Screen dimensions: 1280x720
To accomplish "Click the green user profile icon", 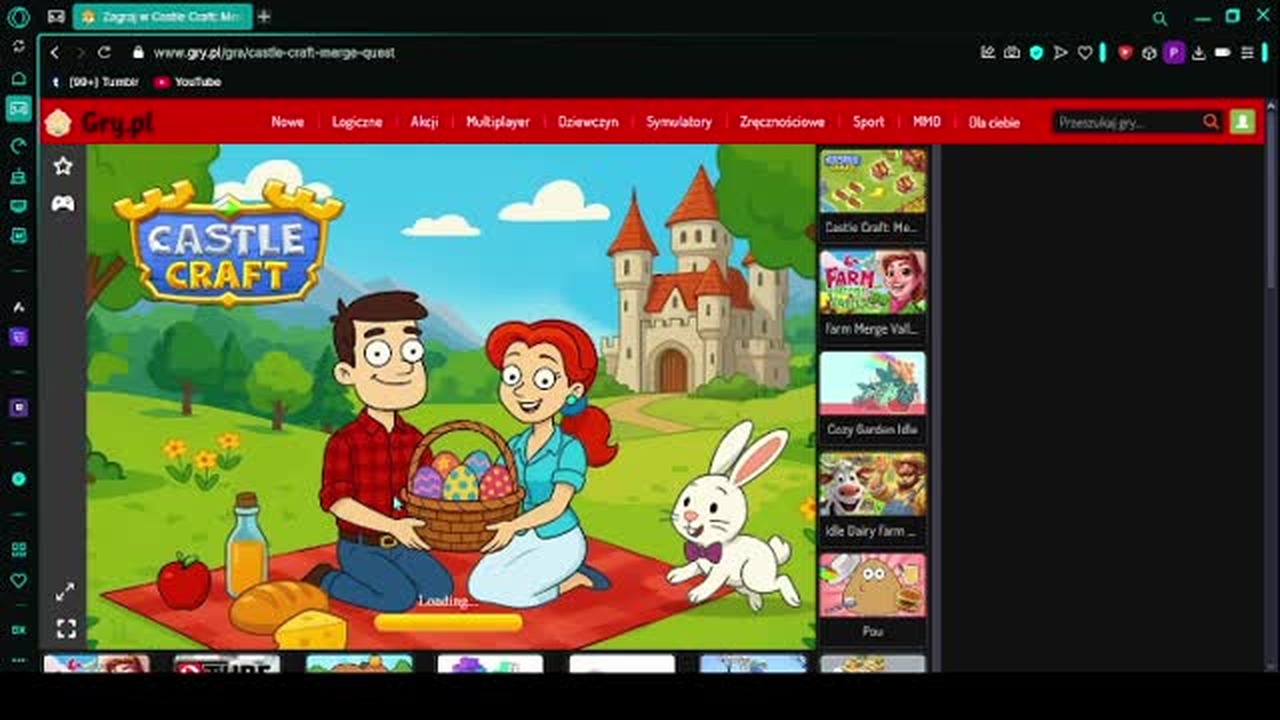I will (x=1242, y=122).
